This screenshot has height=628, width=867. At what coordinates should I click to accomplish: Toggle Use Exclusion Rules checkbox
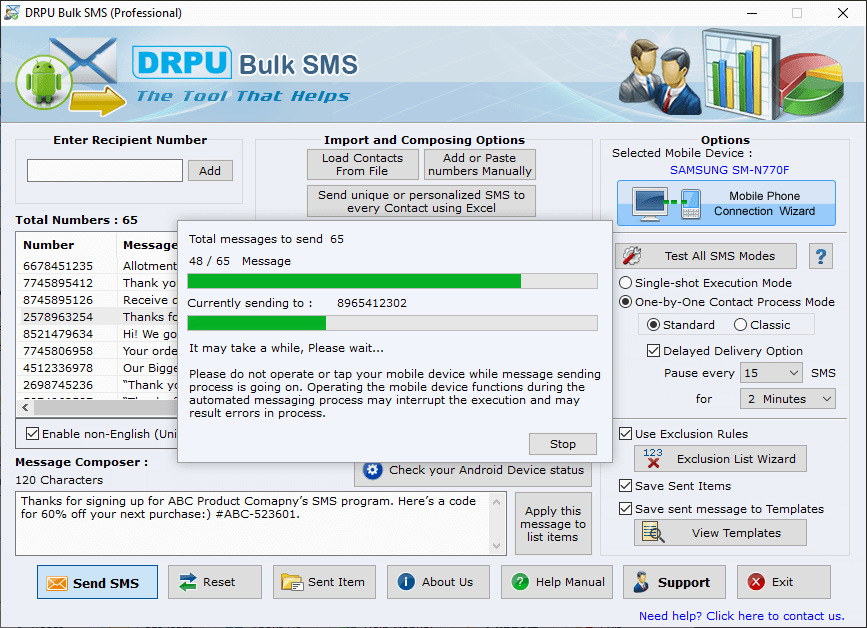625,433
